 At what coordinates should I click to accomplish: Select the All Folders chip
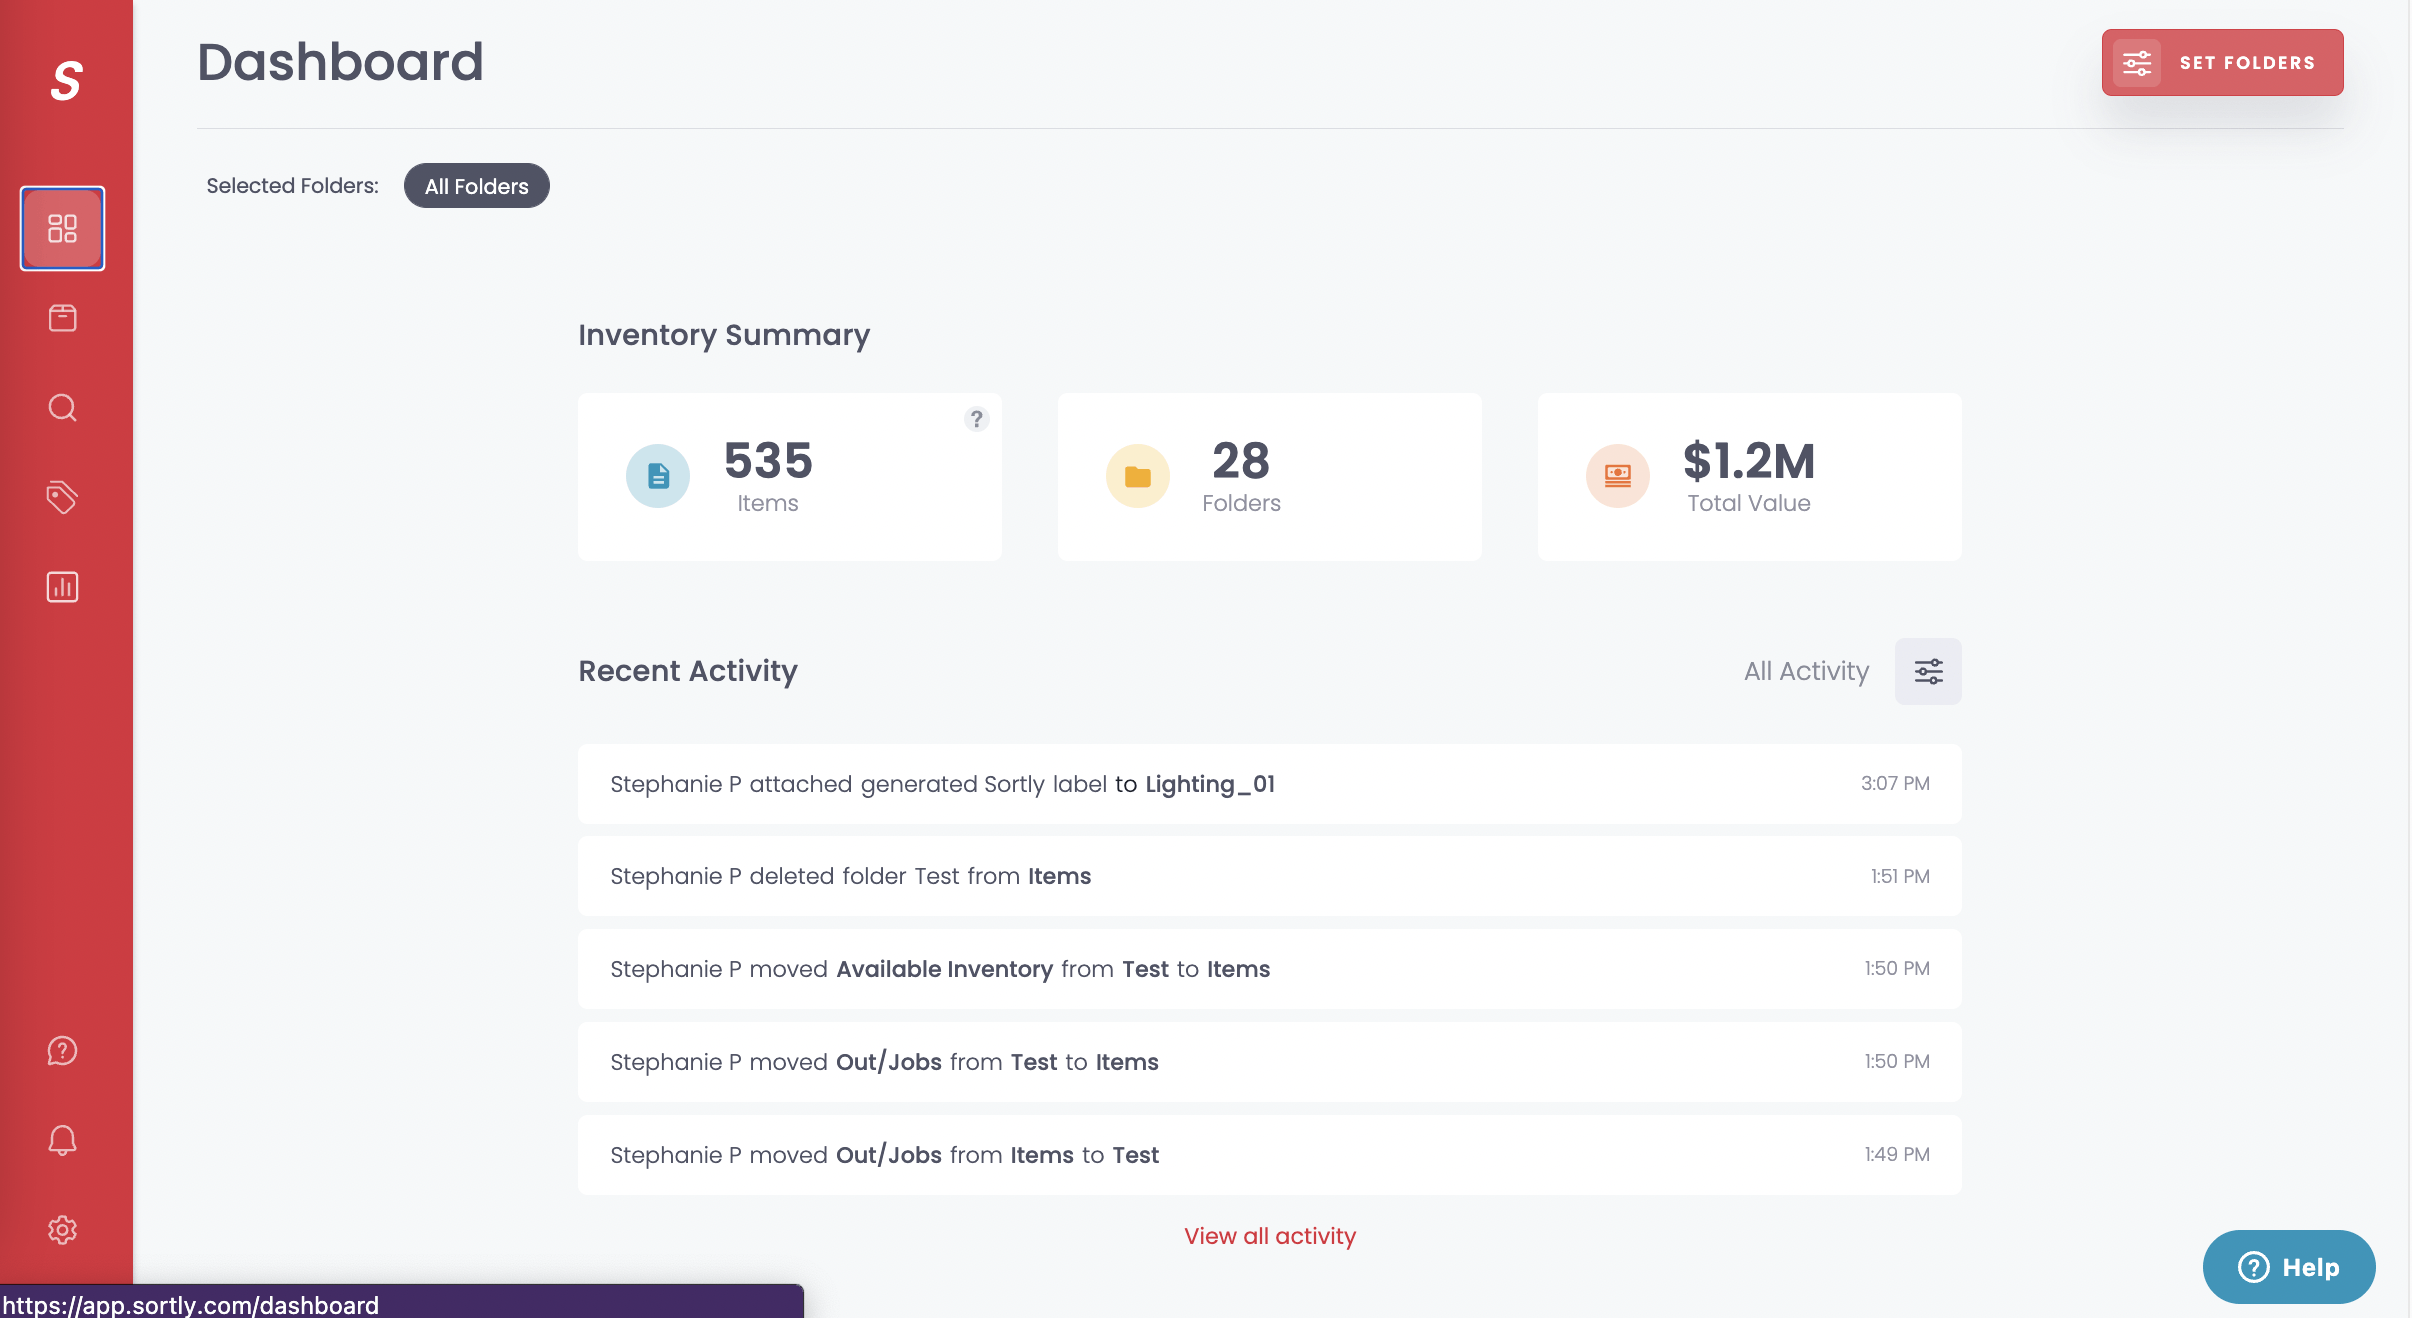click(476, 186)
